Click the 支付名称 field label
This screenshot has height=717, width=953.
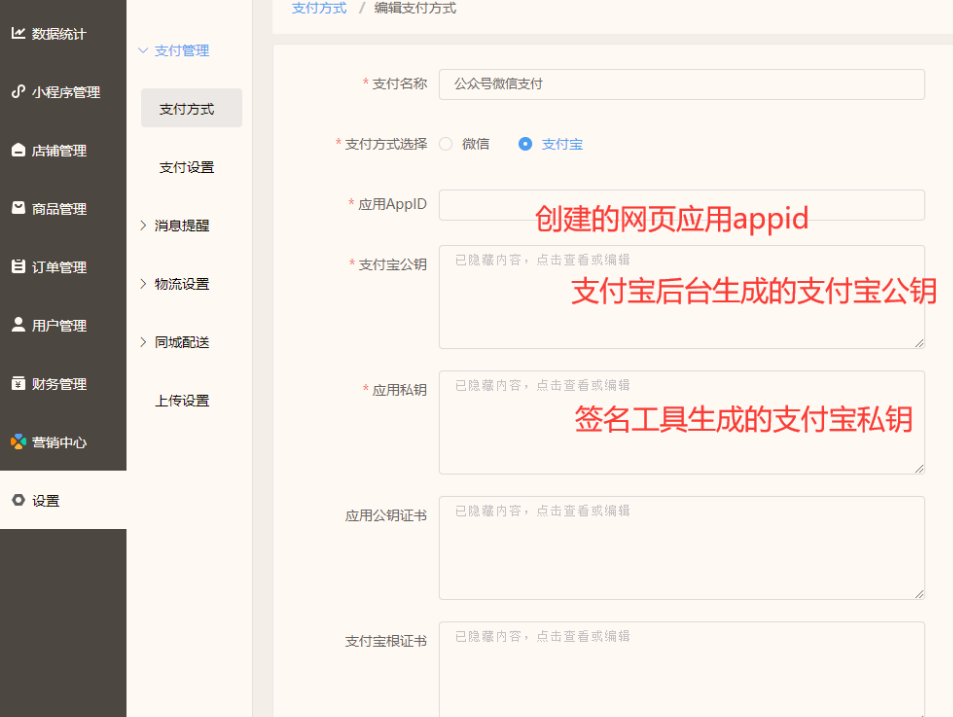(399, 83)
